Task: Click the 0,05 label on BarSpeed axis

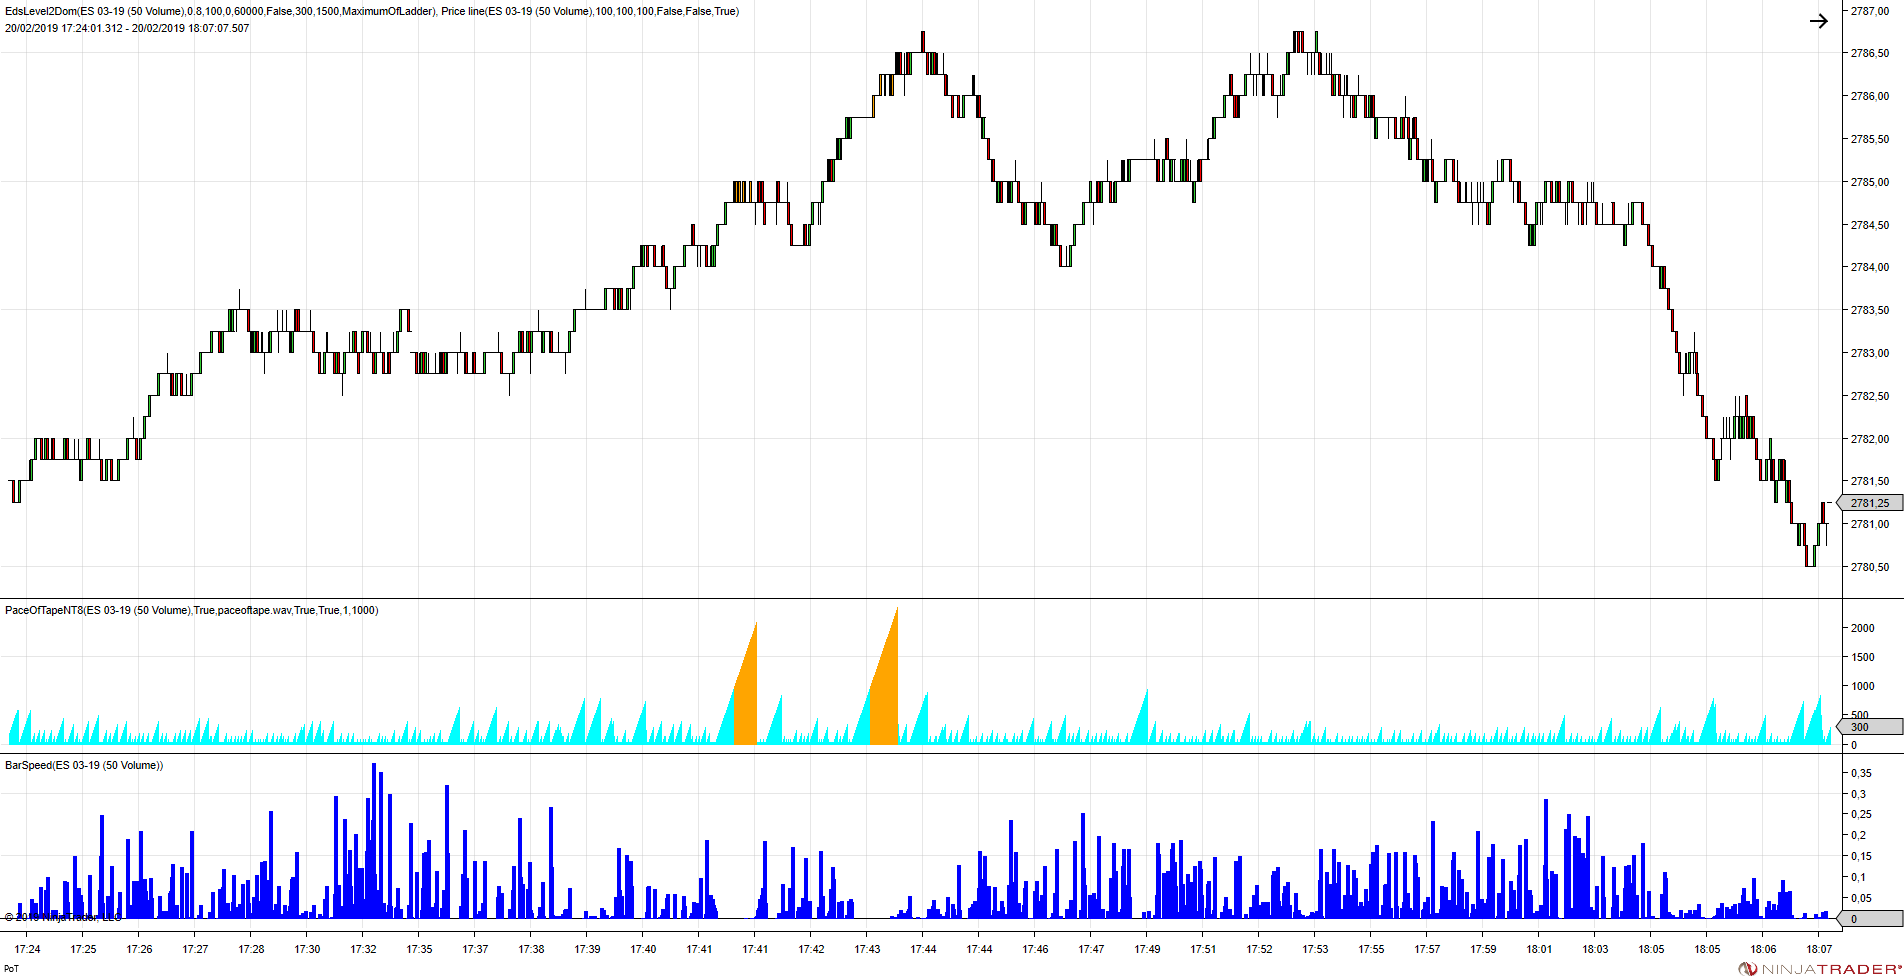Action: pyautogui.click(x=1861, y=898)
